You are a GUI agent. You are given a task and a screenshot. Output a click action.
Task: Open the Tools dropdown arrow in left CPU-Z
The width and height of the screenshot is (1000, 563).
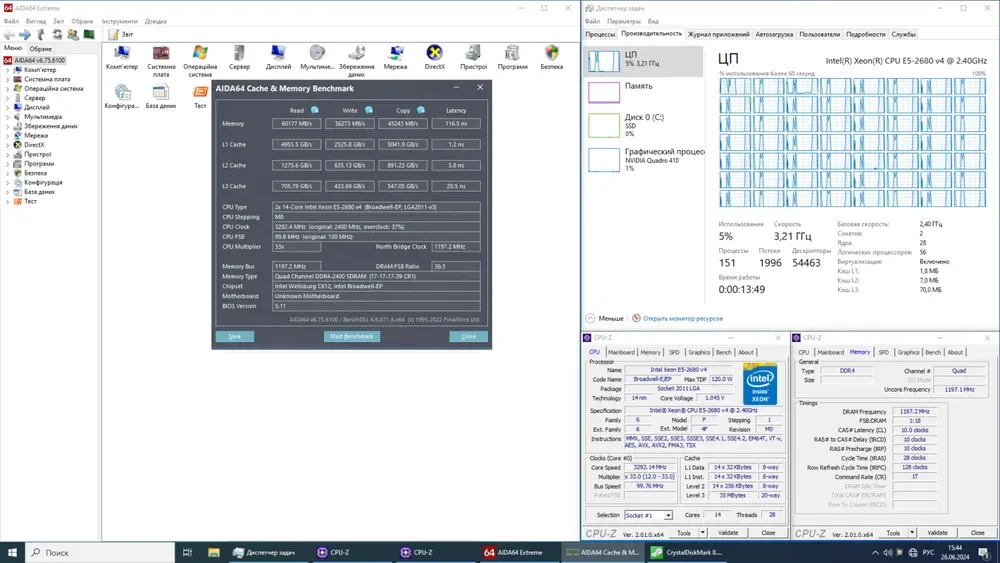[705, 533]
